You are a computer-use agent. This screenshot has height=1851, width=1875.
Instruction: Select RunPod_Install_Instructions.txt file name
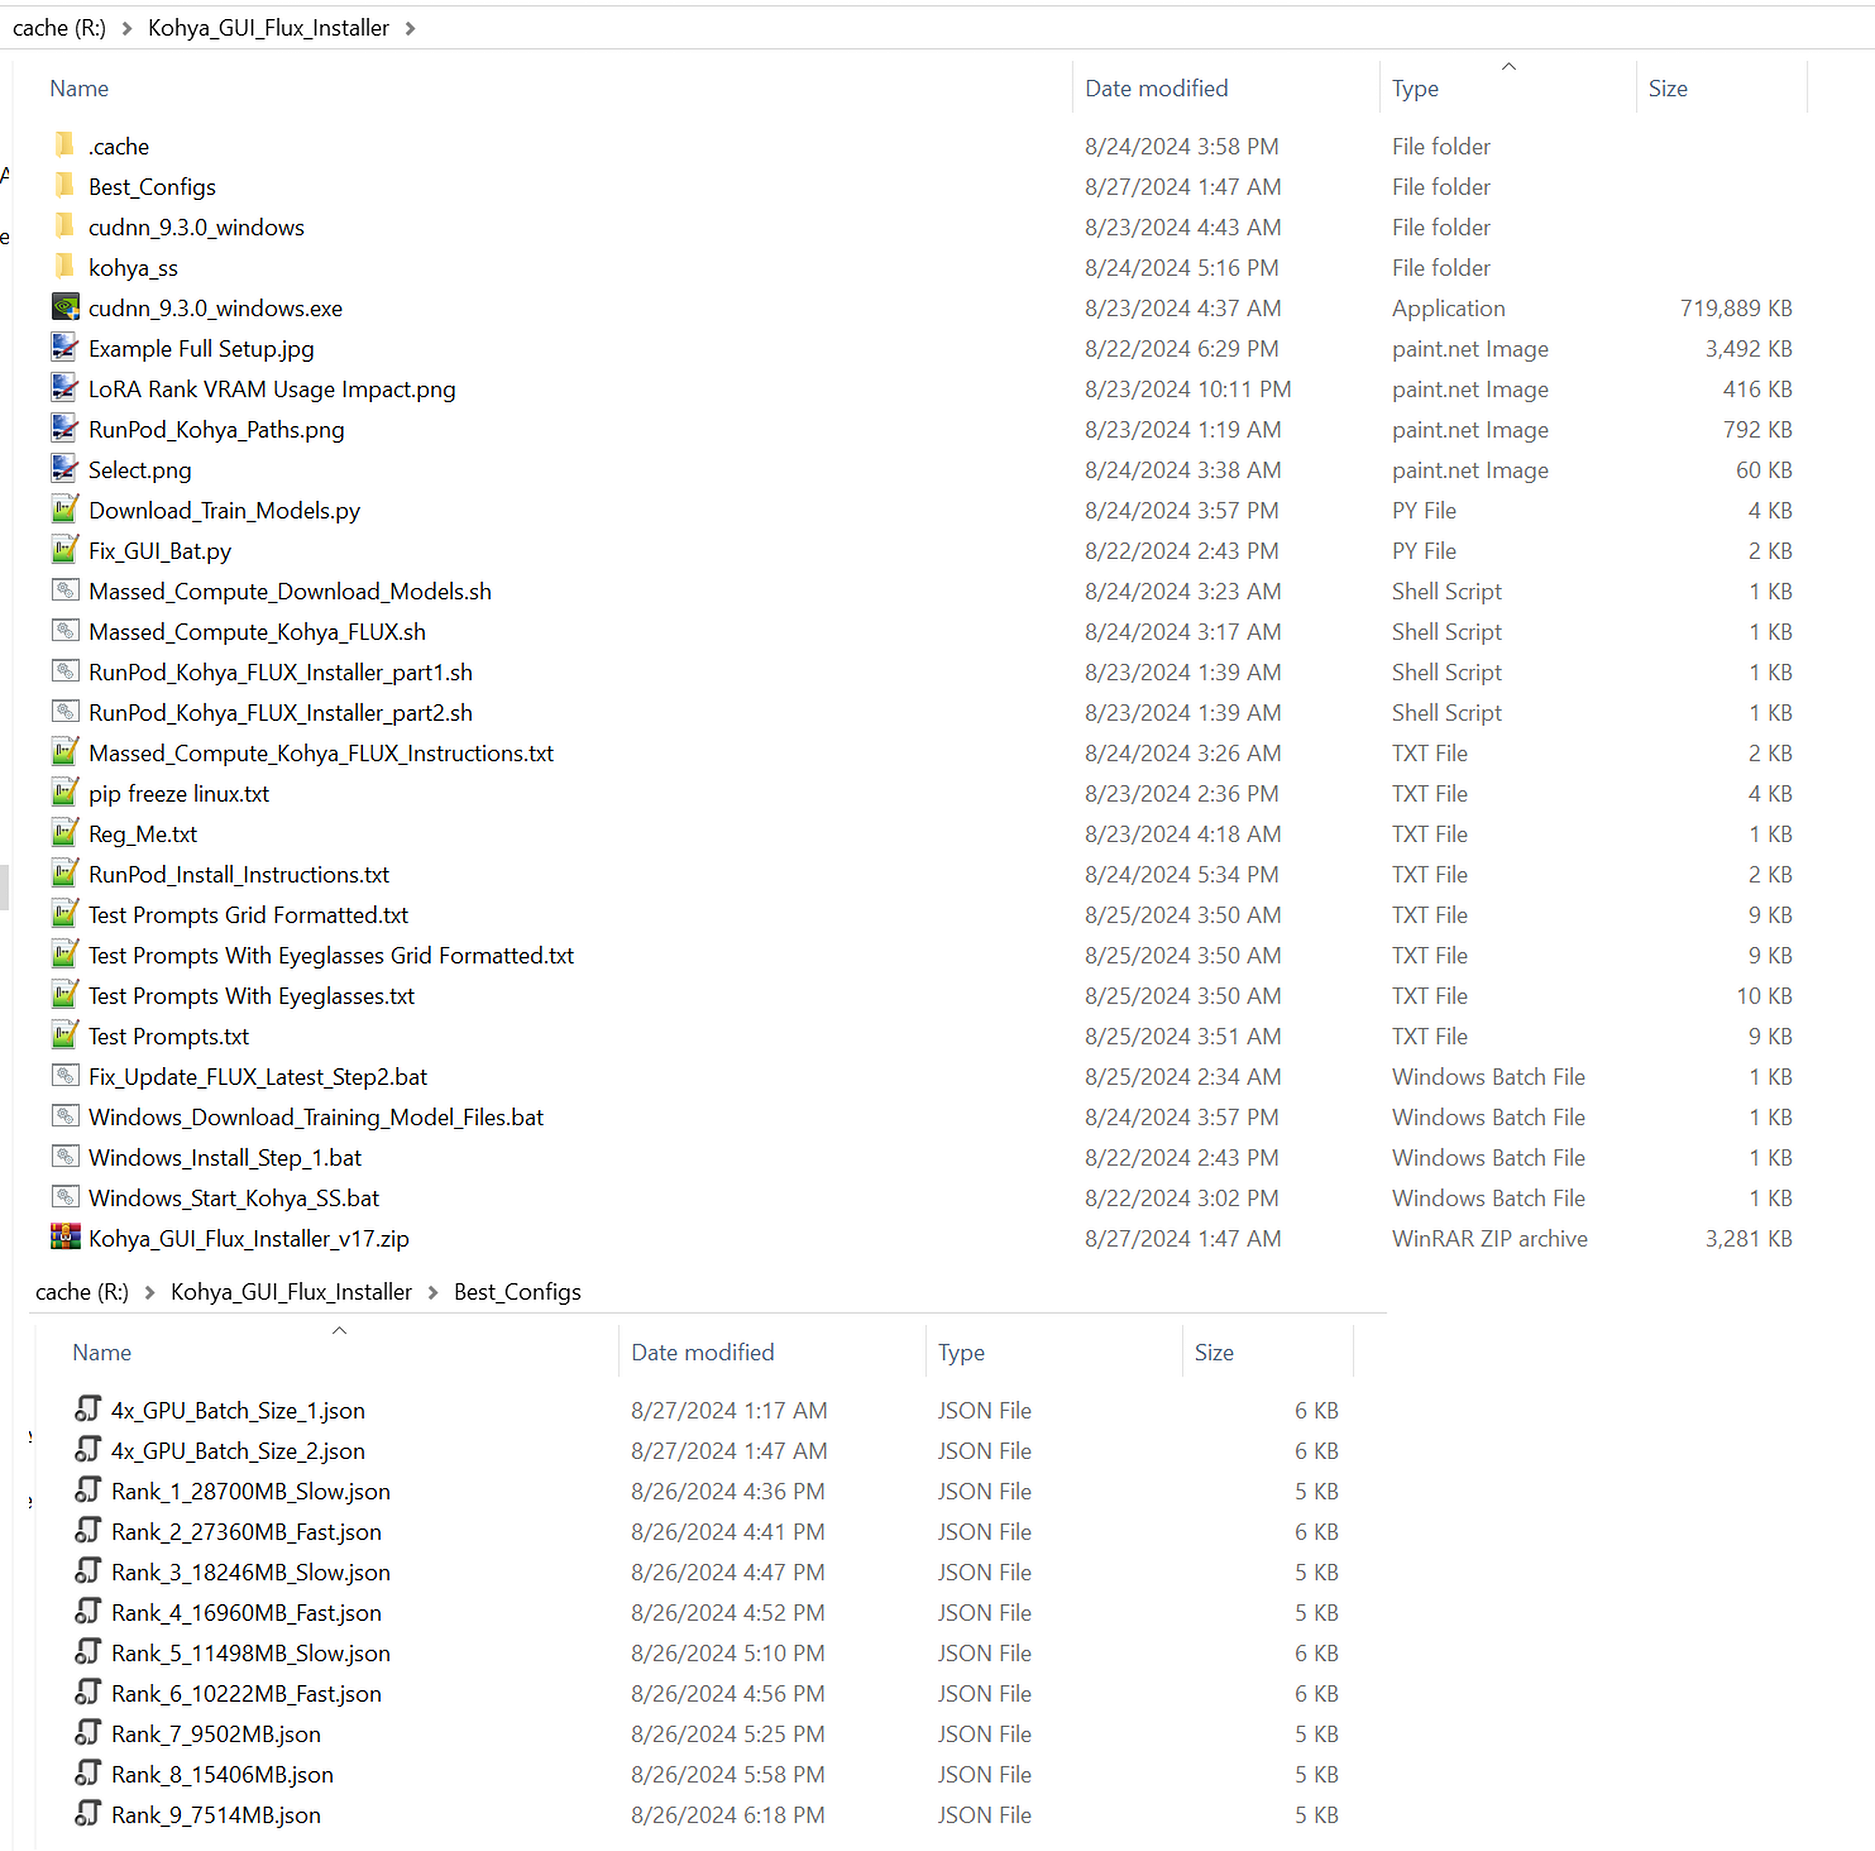coord(239,874)
